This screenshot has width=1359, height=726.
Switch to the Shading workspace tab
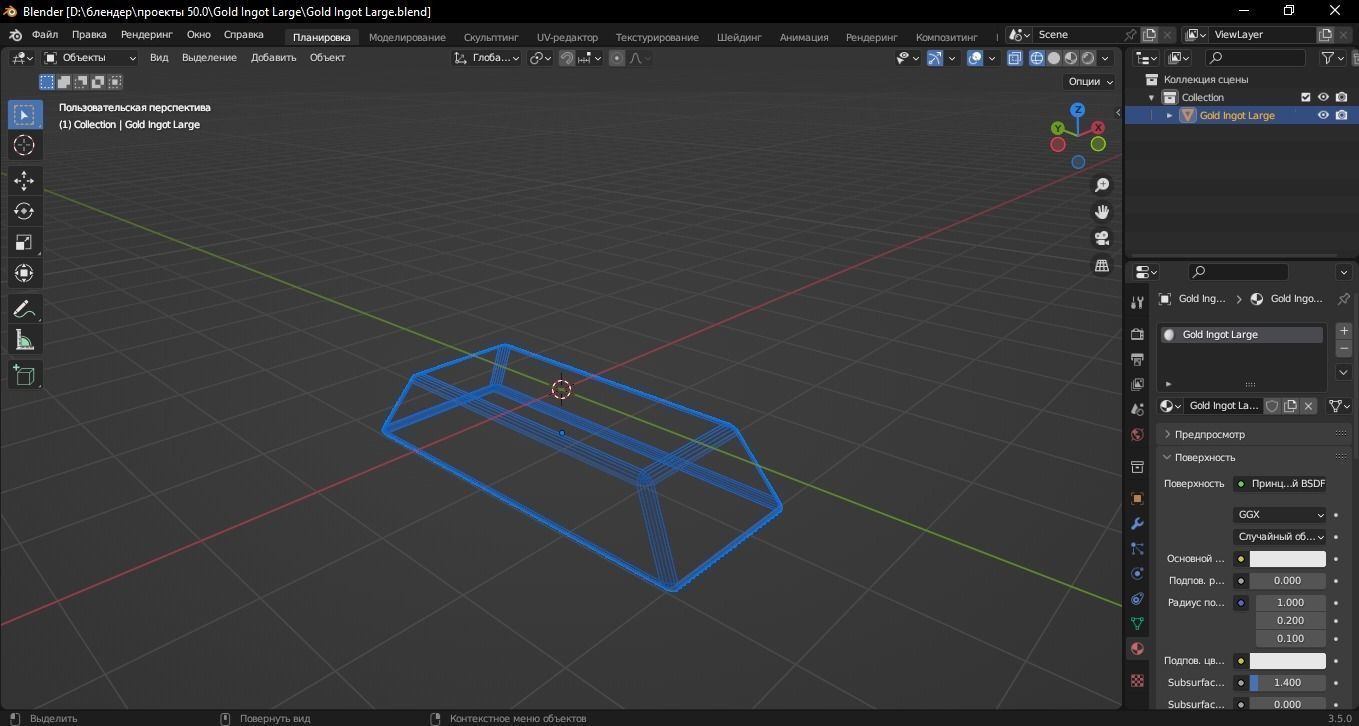[739, 37]
